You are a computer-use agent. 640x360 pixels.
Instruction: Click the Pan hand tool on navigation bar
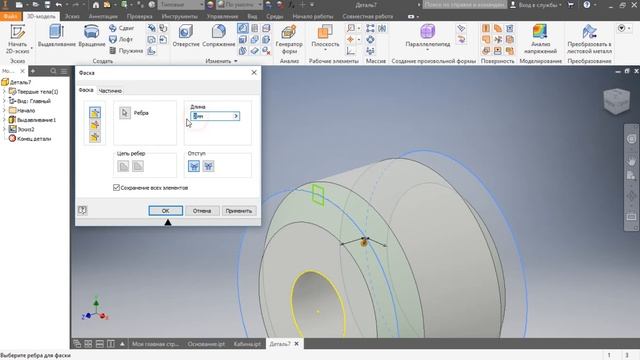coord(631,161)
